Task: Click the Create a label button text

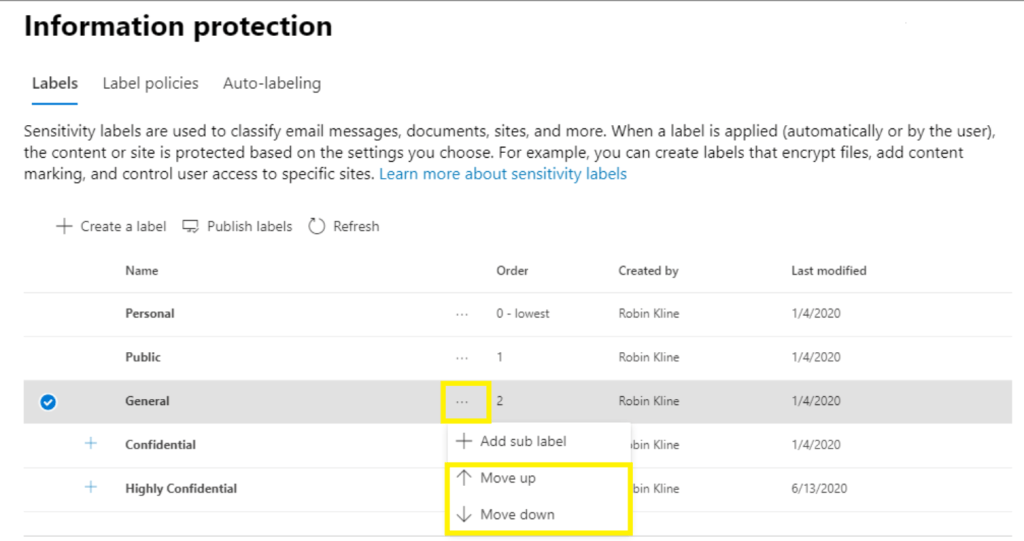Action: [x=123, y=226]
